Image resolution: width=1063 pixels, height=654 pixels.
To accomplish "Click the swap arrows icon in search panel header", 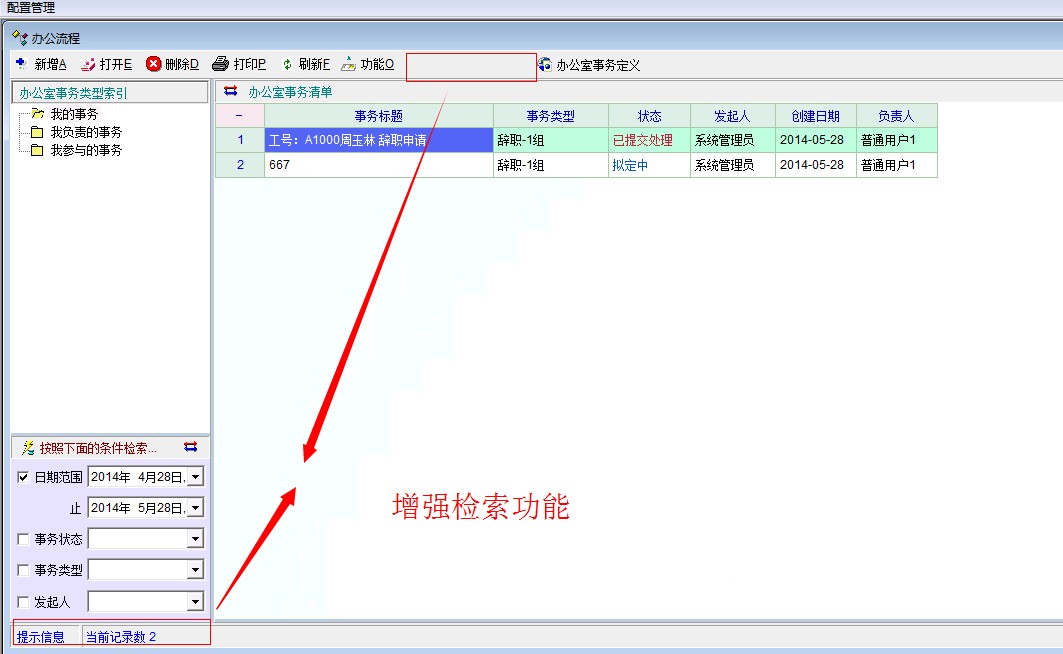I will pyautogui.click(x=191, y=447).
